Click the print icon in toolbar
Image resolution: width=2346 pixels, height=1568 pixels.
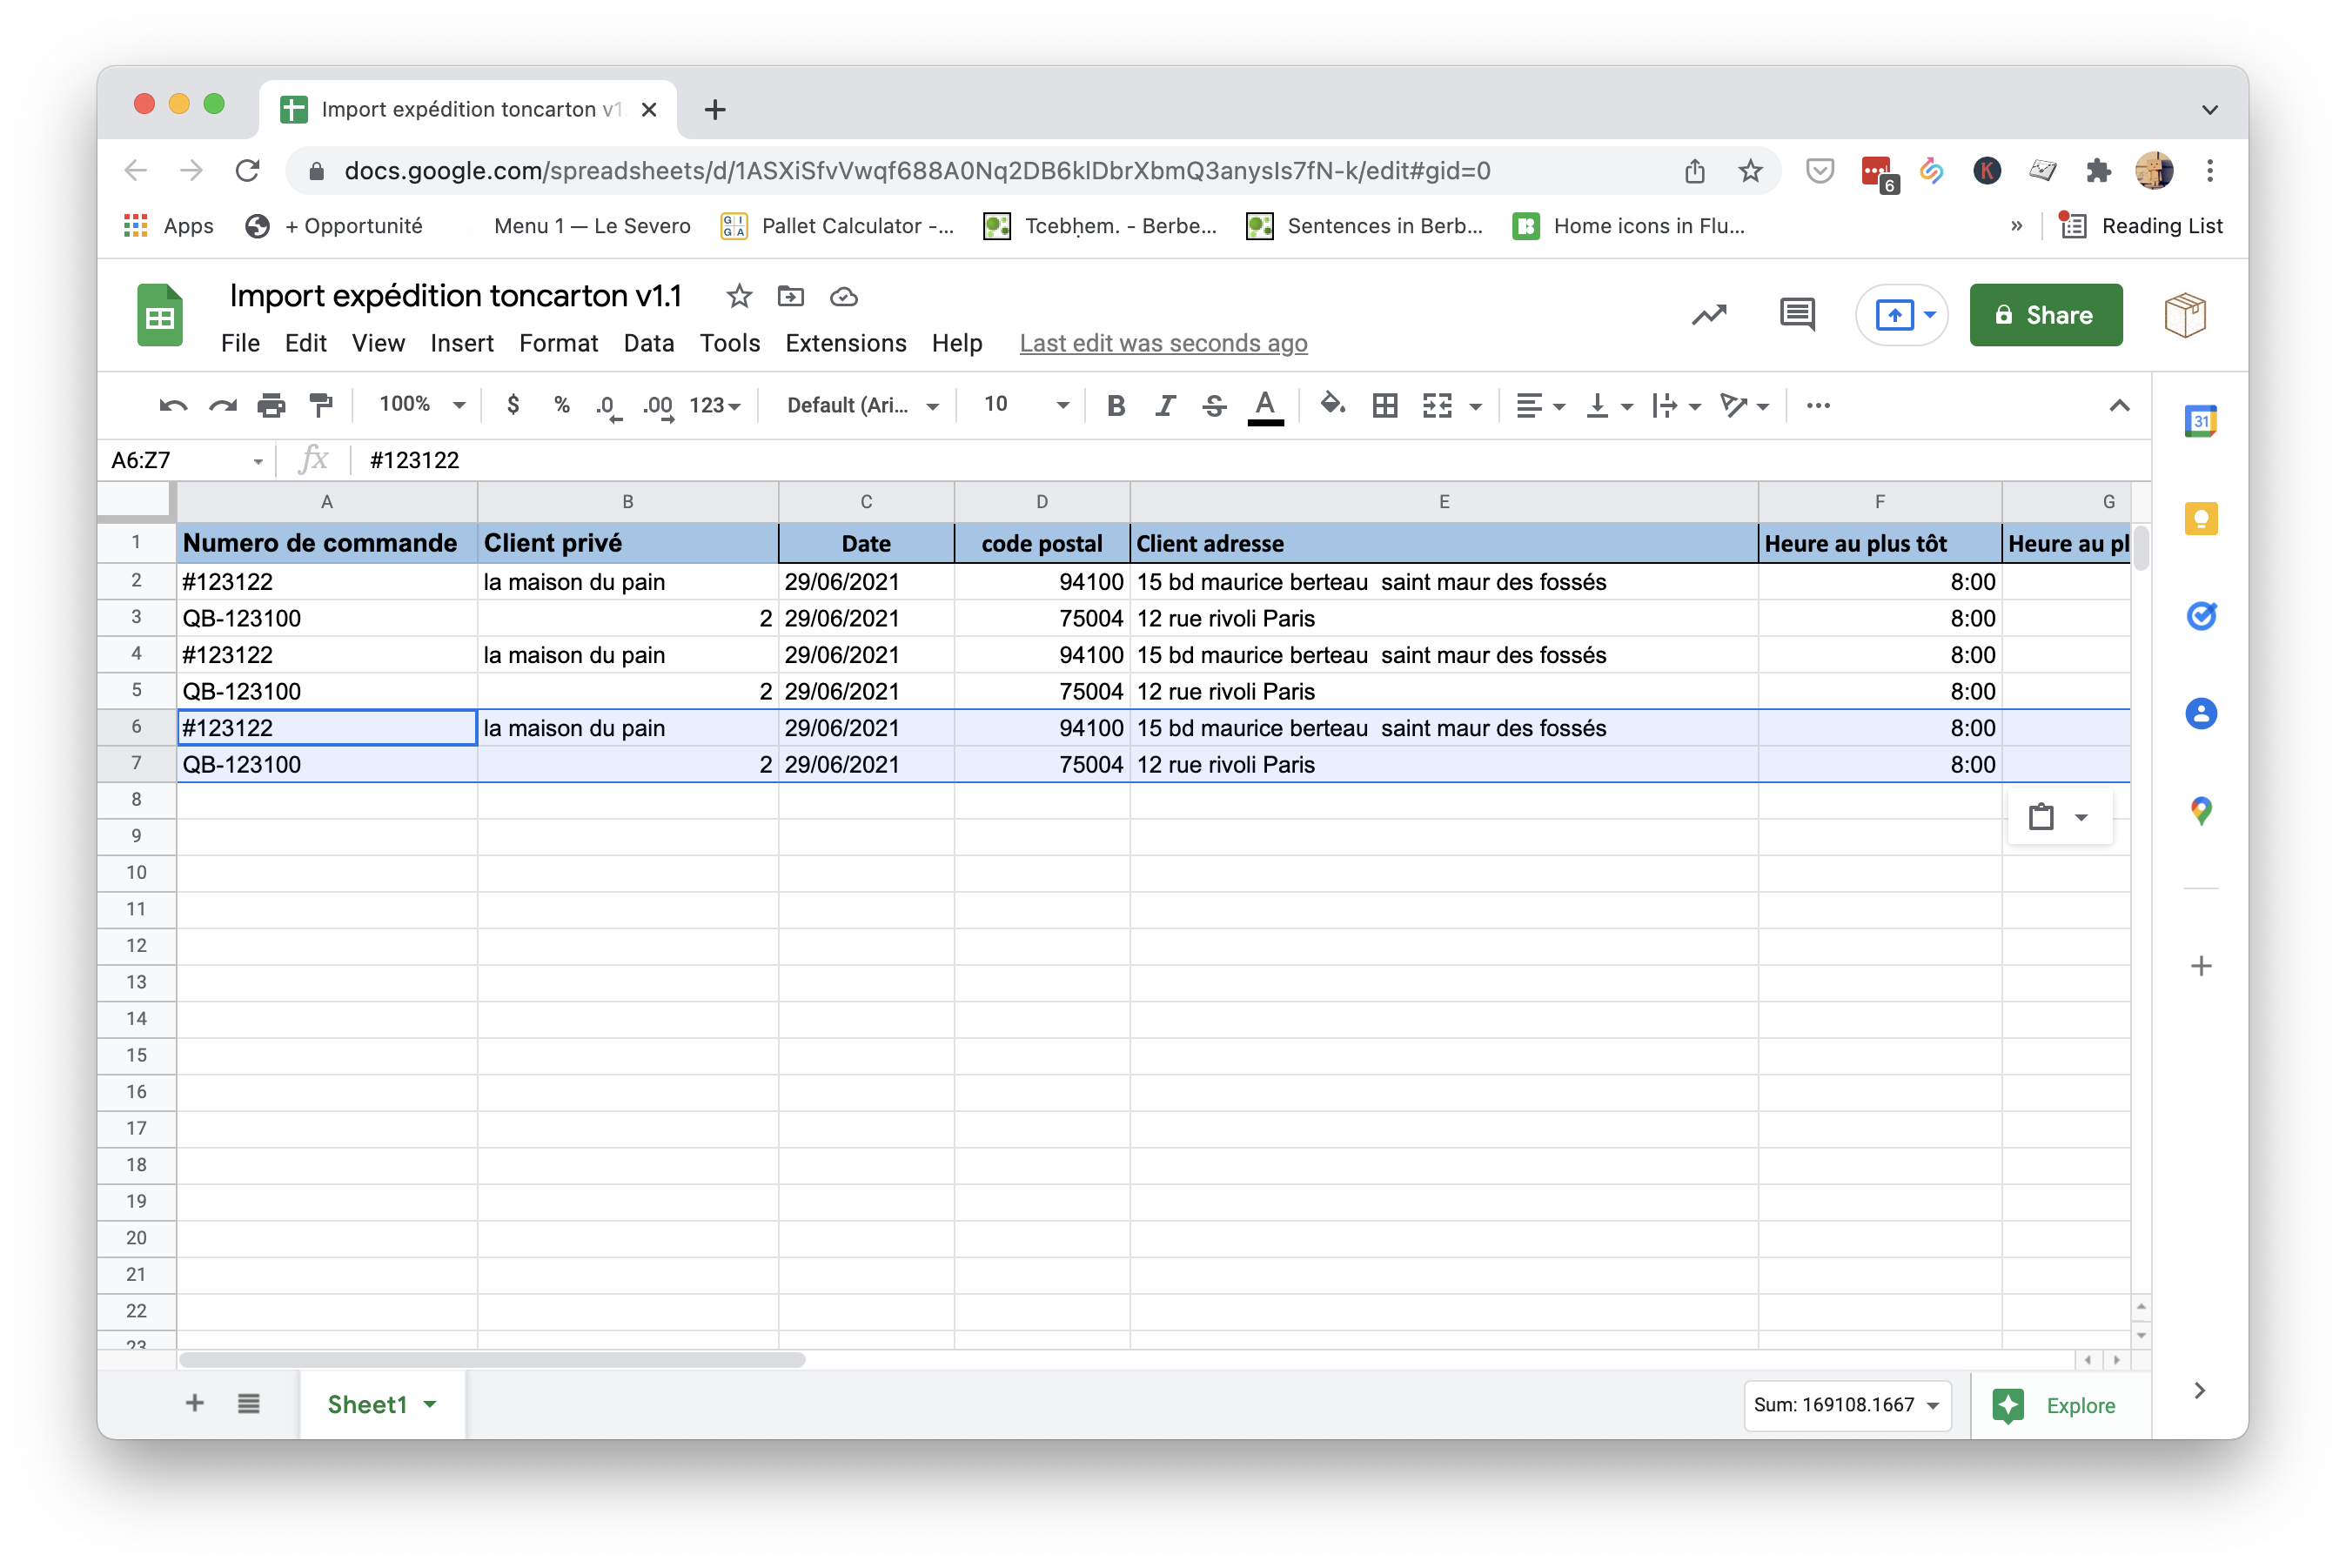[271, 405]
